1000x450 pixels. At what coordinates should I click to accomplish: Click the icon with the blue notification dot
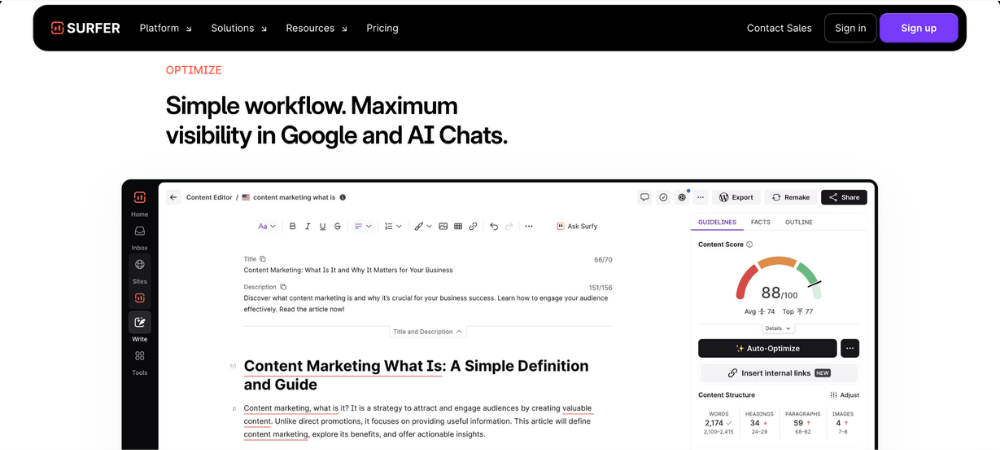click(x=682, y=198)
